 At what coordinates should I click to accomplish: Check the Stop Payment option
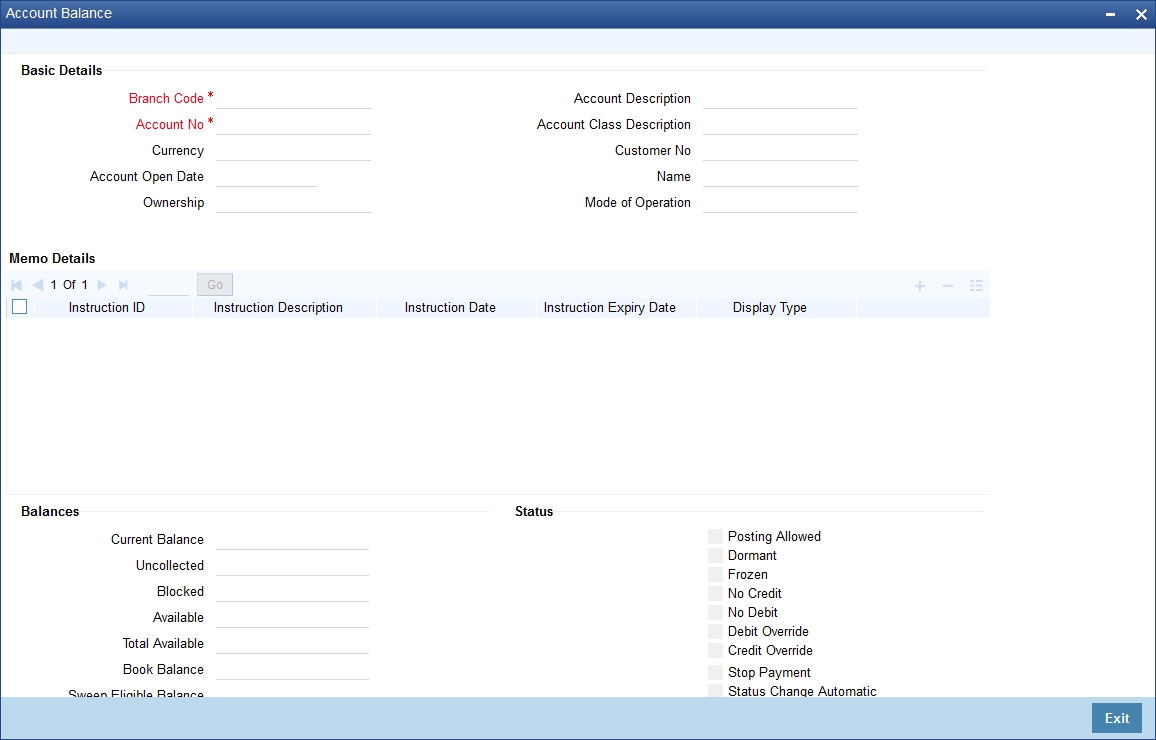coord(715,672)
